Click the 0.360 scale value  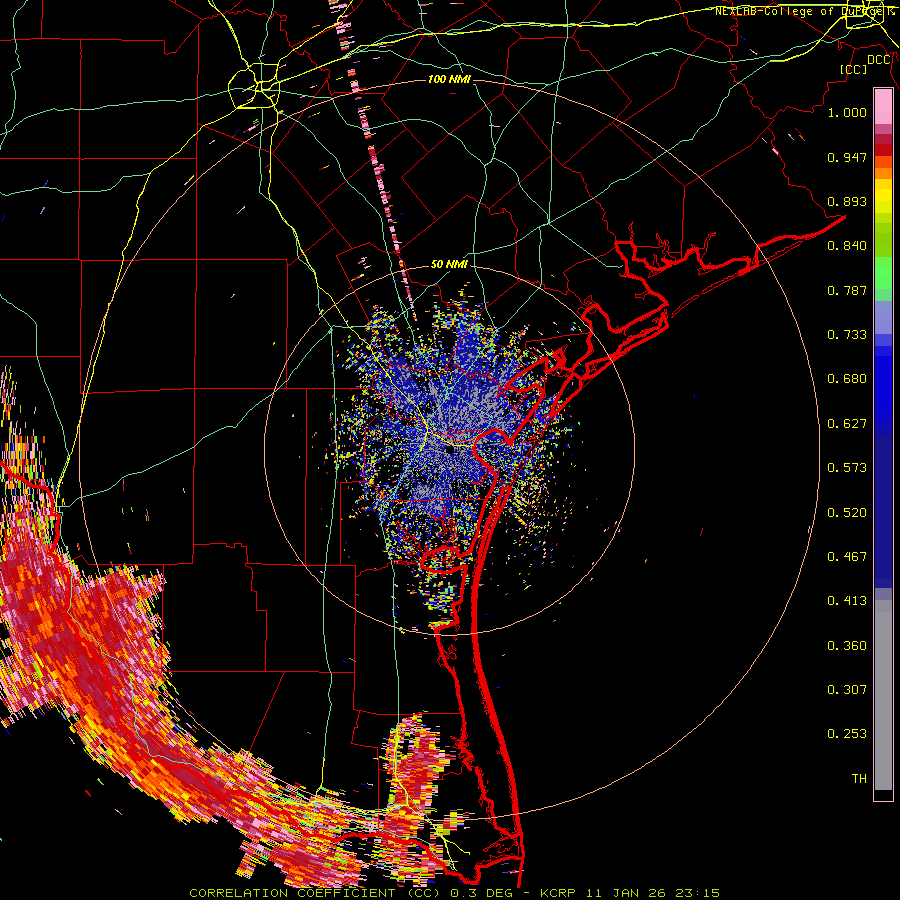[x=847, y=646]
